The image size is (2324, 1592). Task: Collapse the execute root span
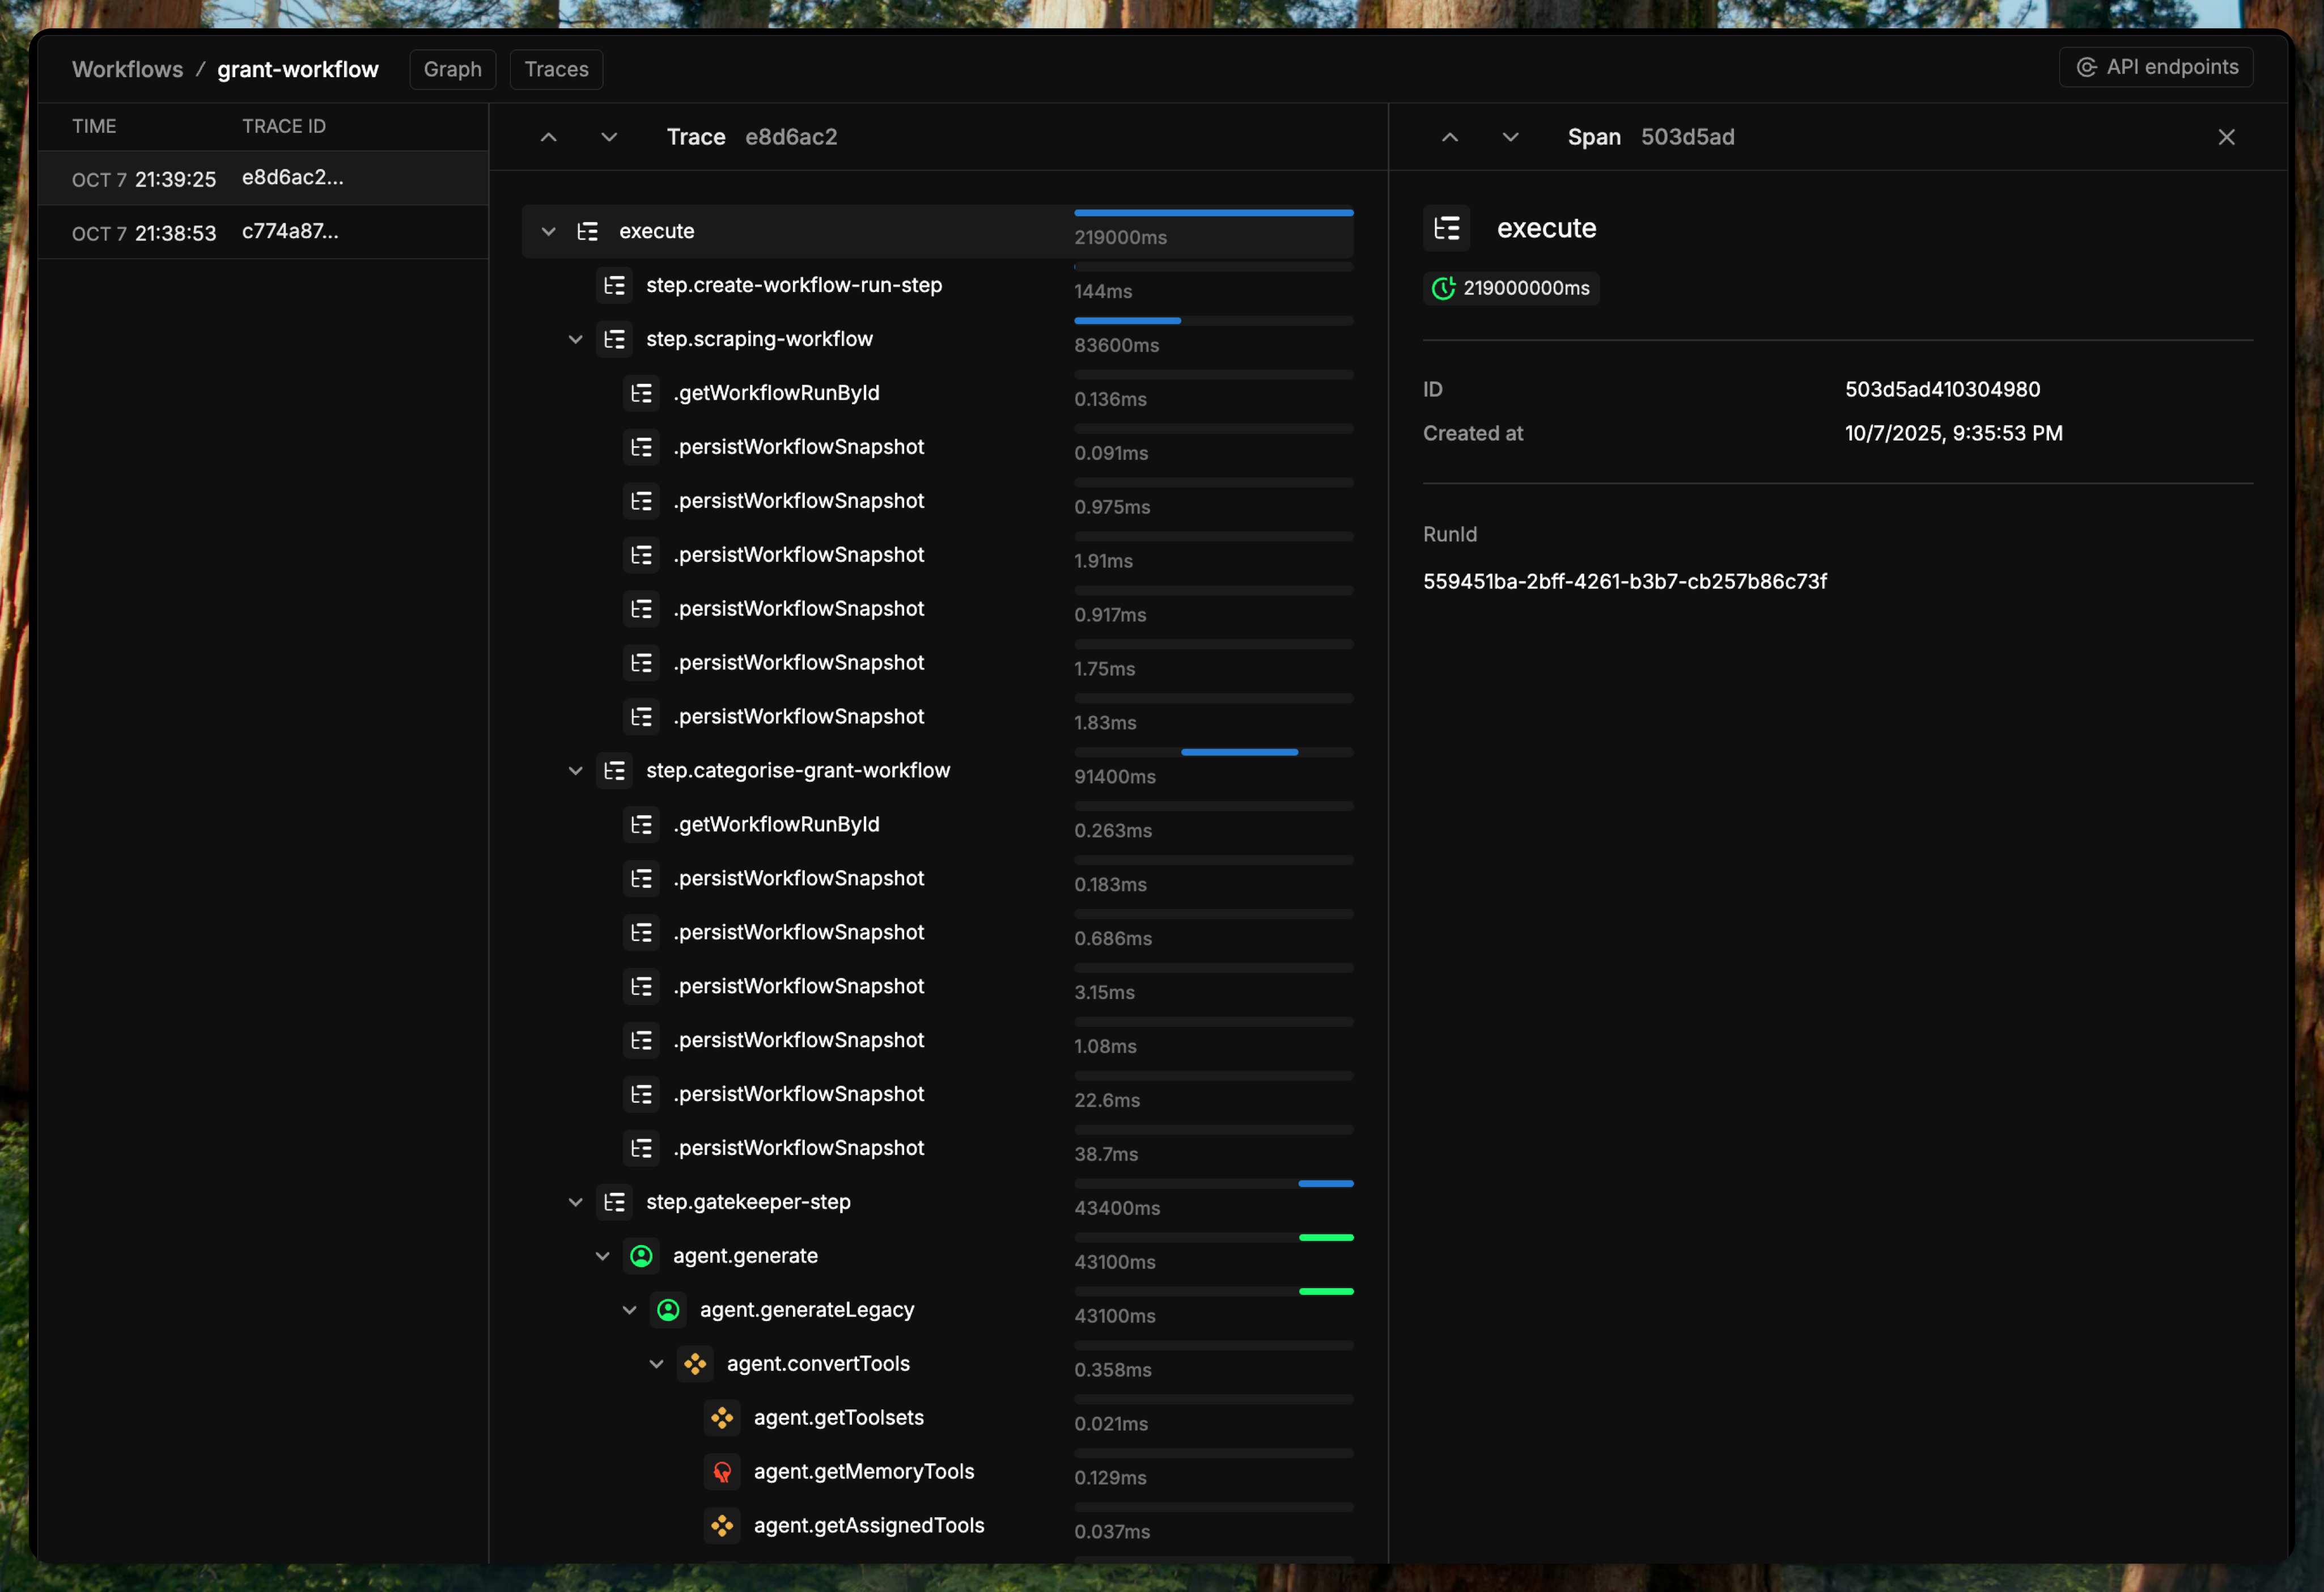click(548, 232)
